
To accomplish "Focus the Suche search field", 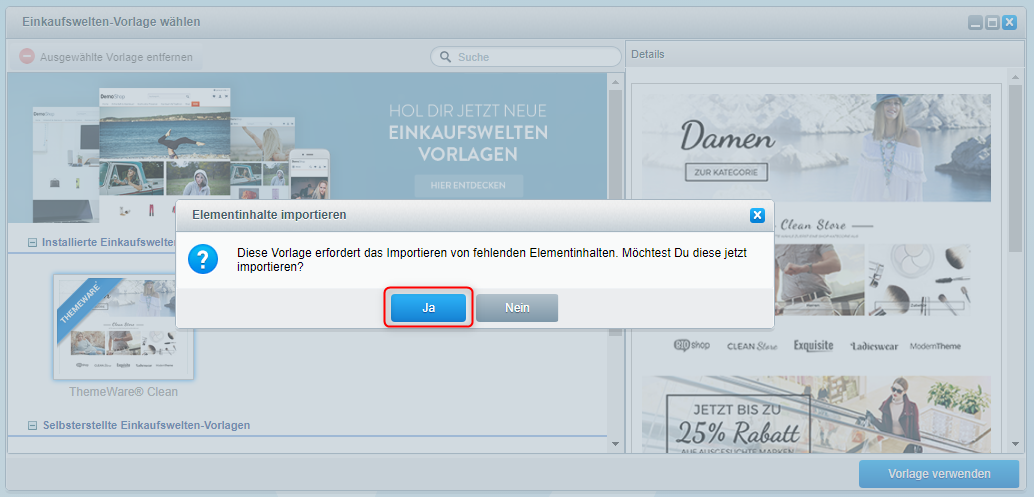I will [x=526, y=57].
